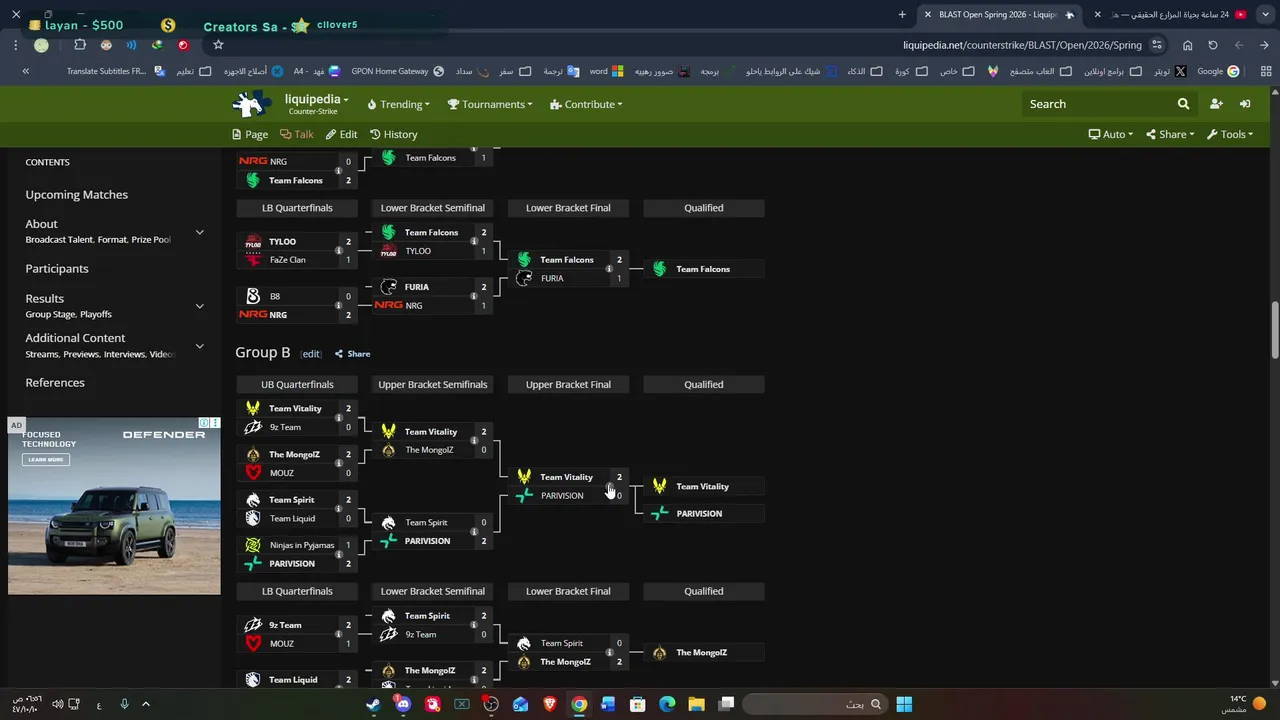The height and width of the screenshot is (720, 1280).
Task: Click the Team Falcons logo in Qualified column
Action: [659, 269]
